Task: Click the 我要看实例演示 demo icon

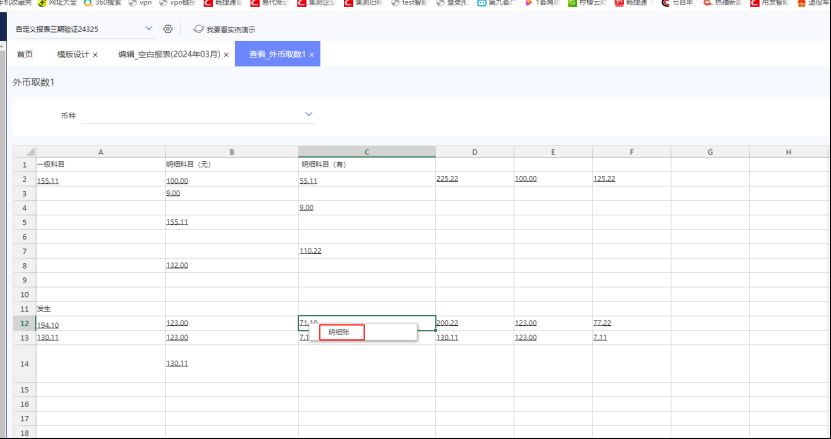Action: 198,29
